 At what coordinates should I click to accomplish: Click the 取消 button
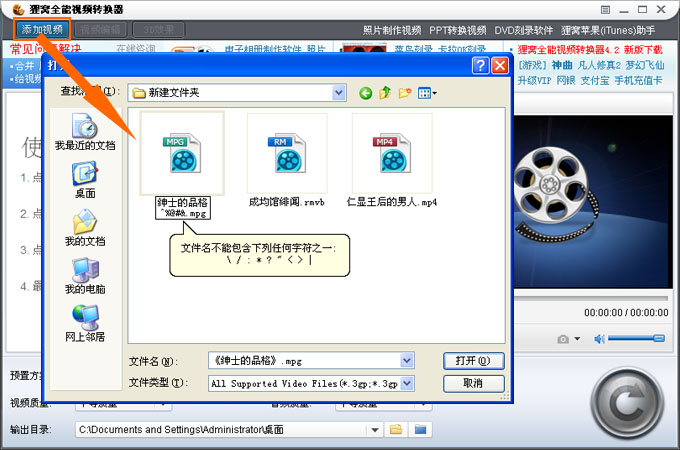[473, 383]
